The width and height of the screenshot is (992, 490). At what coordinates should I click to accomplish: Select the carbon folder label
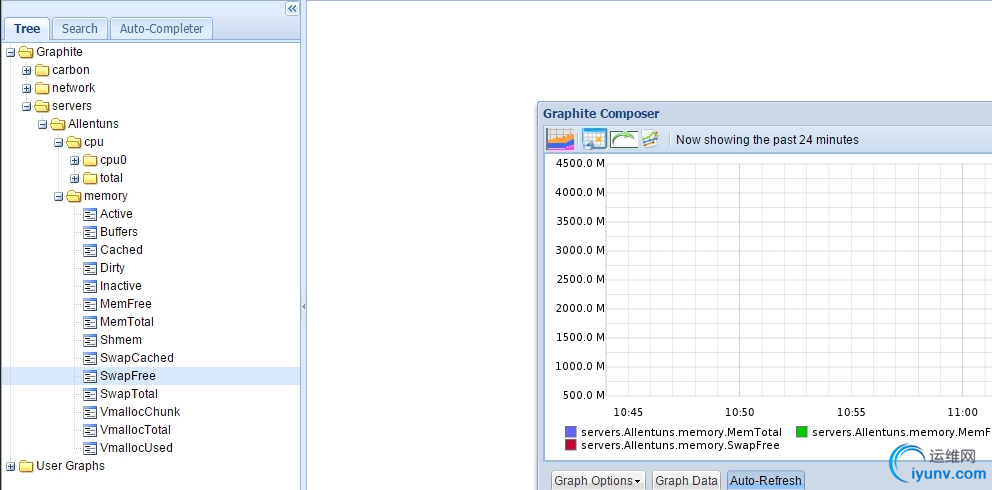(x=71, y=70)
